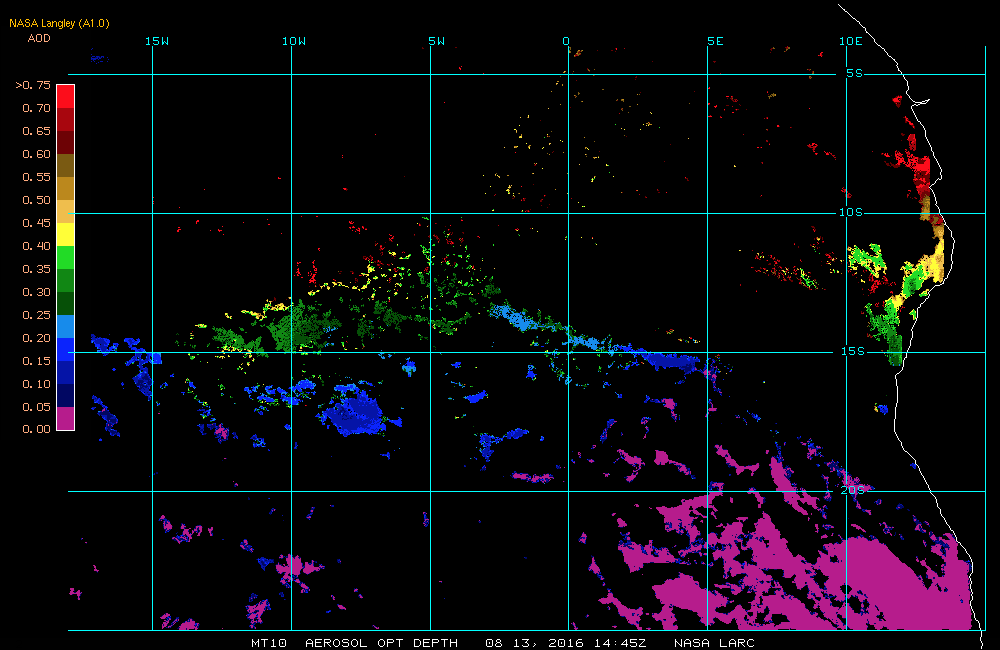The height and width of the screenshot is (650, 1000).
Task: Click the 5W longitude label
Action: (437, 41)
